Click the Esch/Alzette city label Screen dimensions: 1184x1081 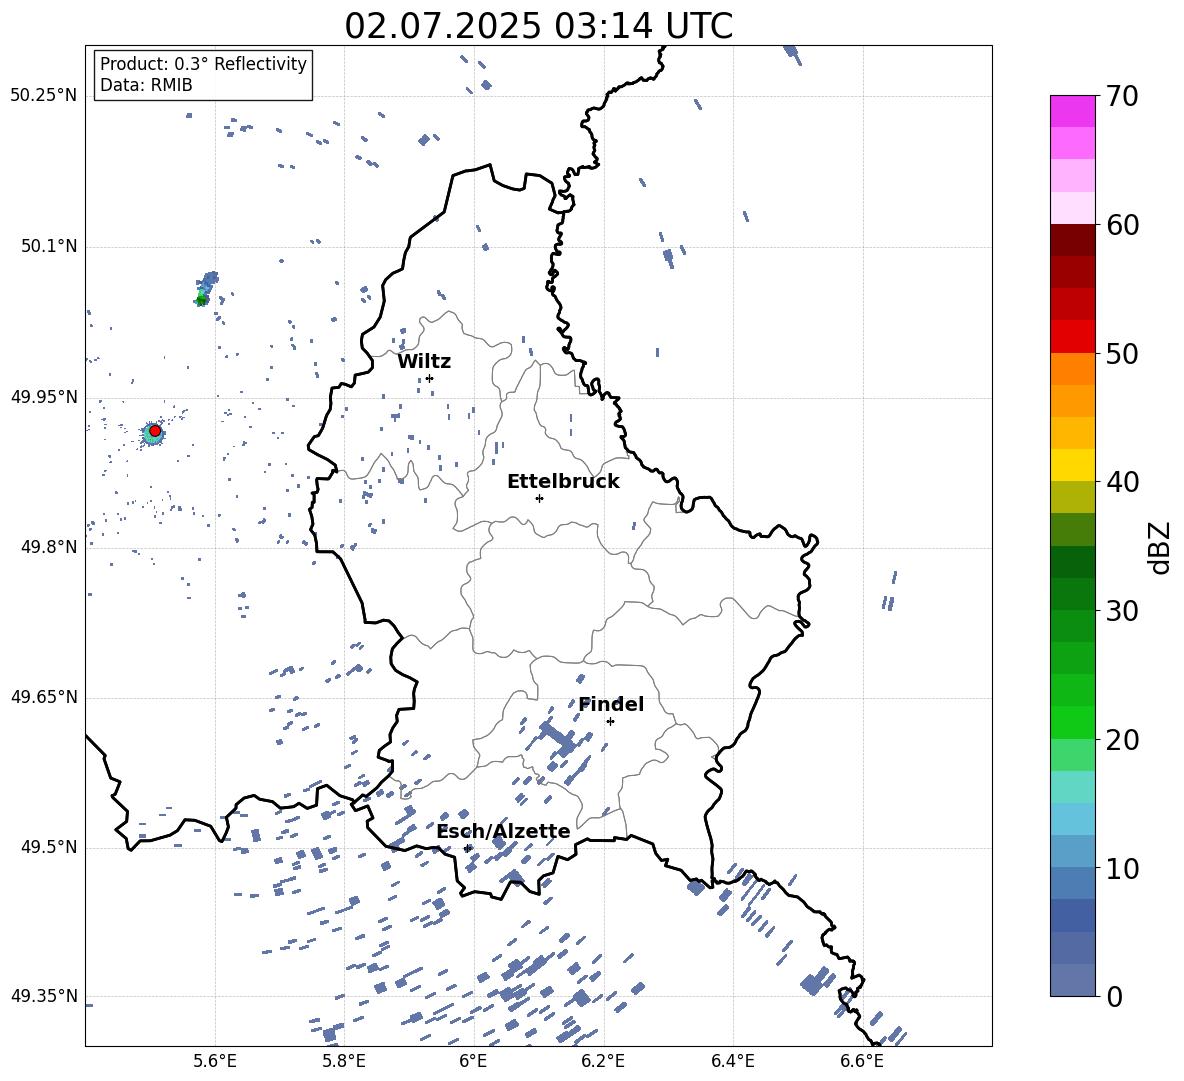(x=503, y=832)
